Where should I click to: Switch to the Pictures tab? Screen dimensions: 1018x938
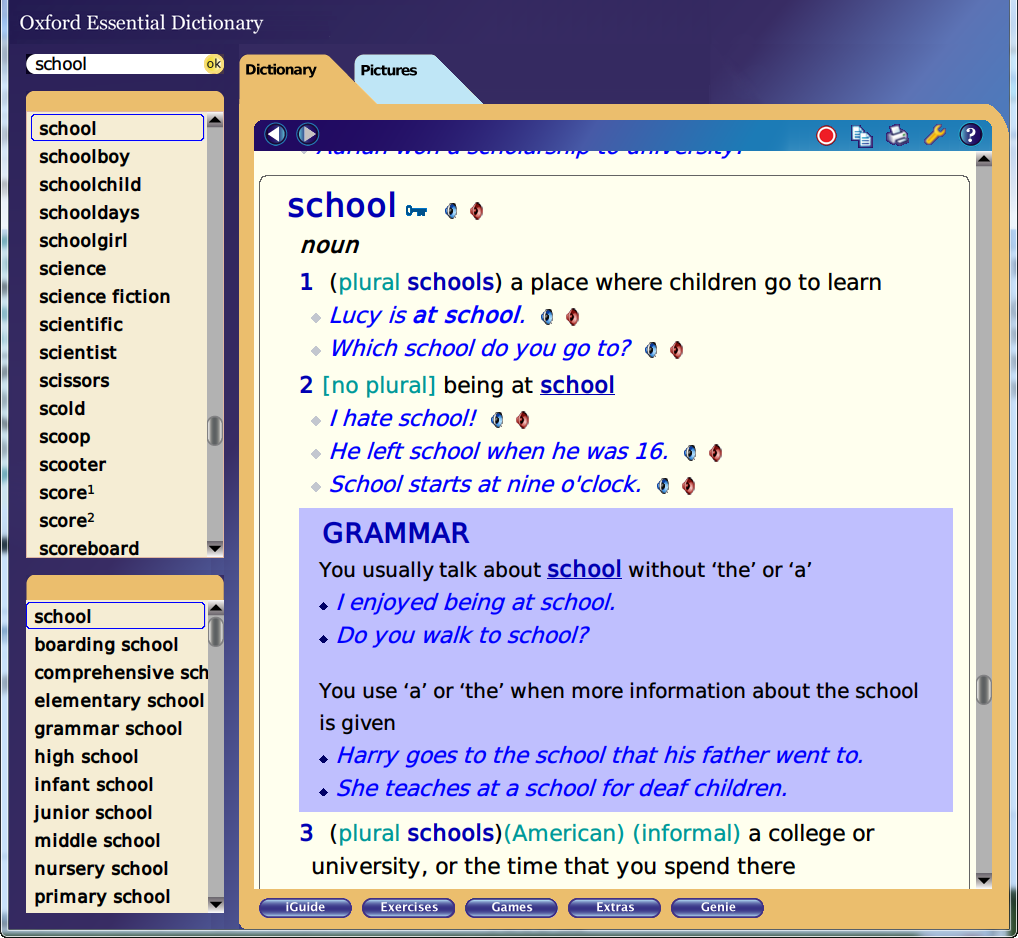pyautogui.click(x=389, y=71)
